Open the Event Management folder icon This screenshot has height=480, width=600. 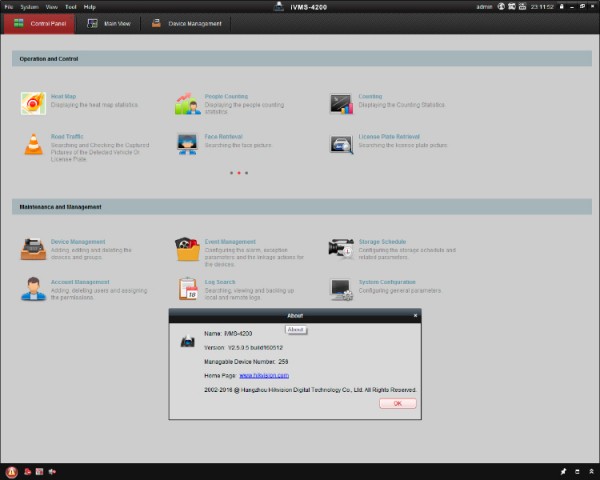tap(188, 249)
